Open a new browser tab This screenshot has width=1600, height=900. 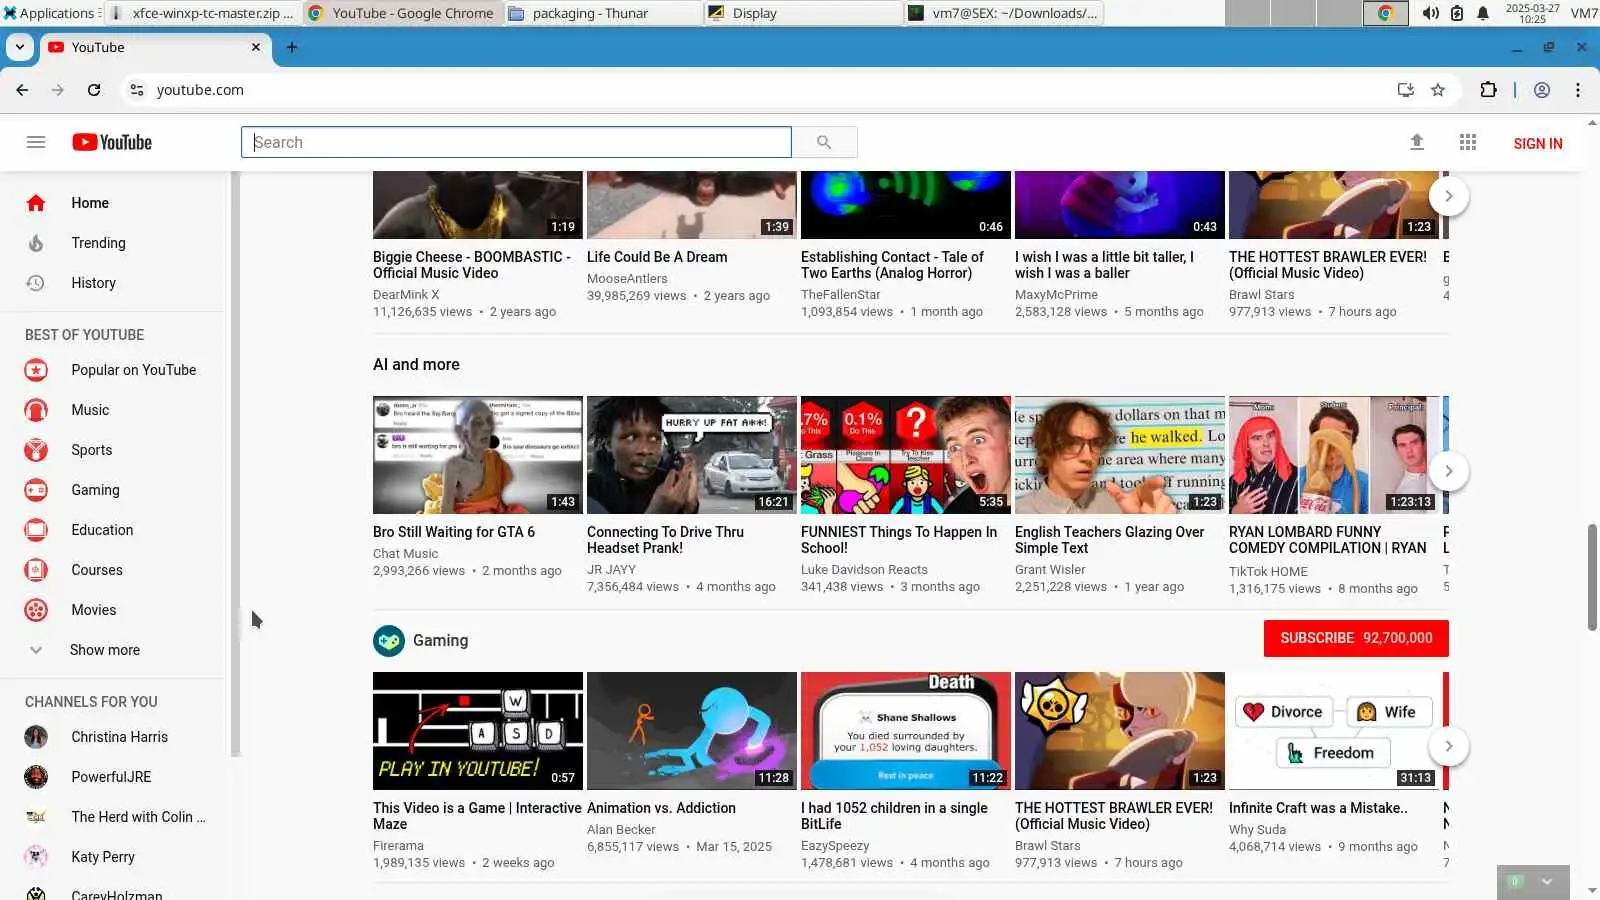292,47
